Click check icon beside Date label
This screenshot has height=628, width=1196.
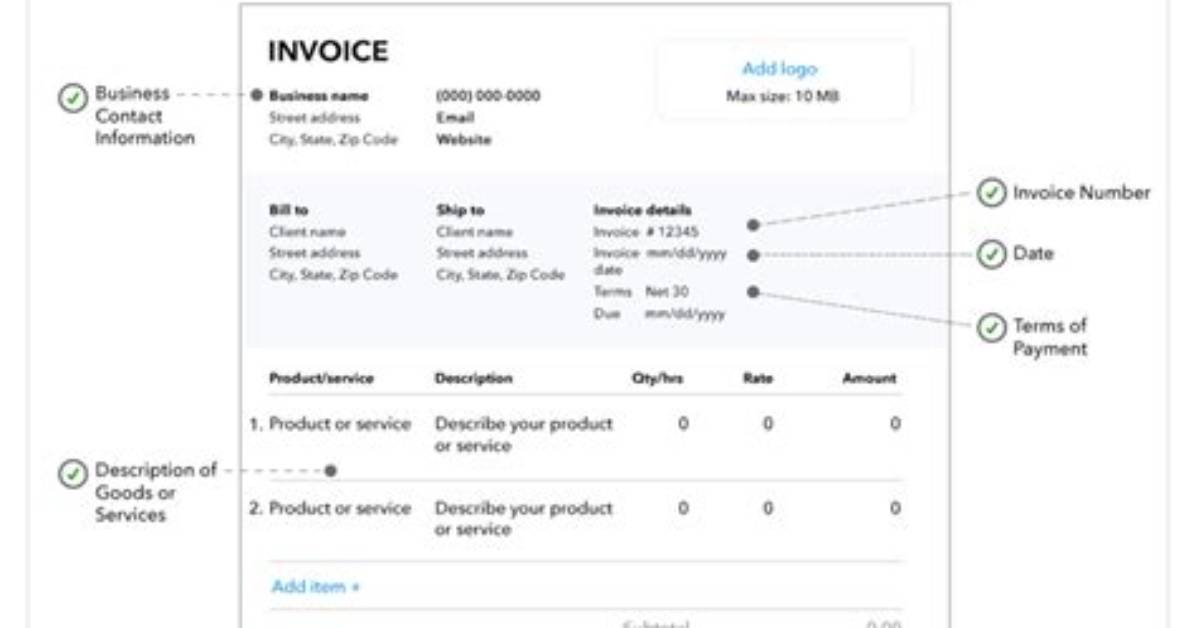992,254
